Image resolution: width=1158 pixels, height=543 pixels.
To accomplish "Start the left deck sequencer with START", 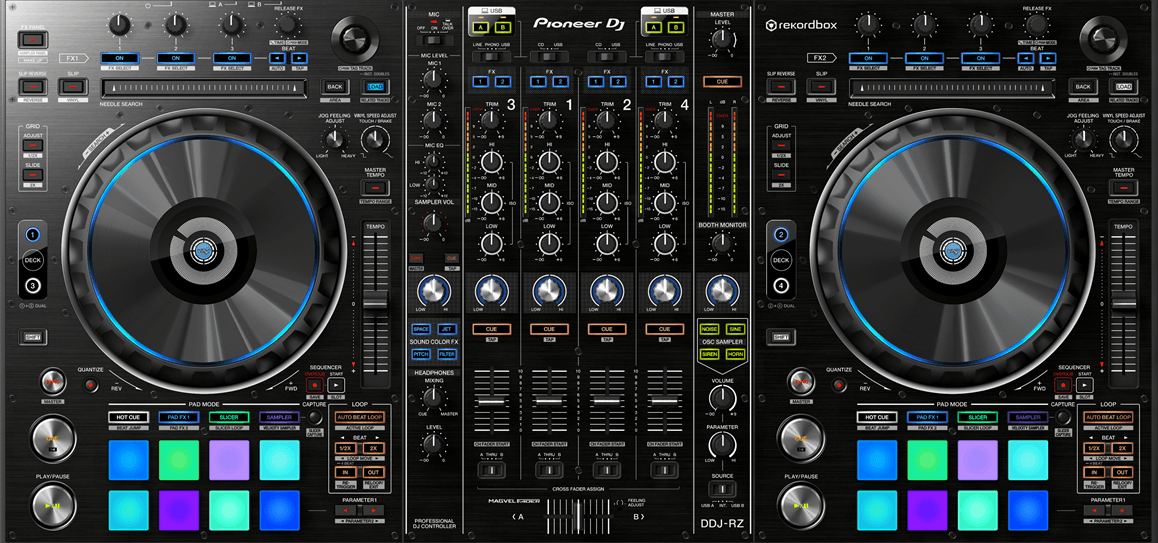I will (336, 385).
